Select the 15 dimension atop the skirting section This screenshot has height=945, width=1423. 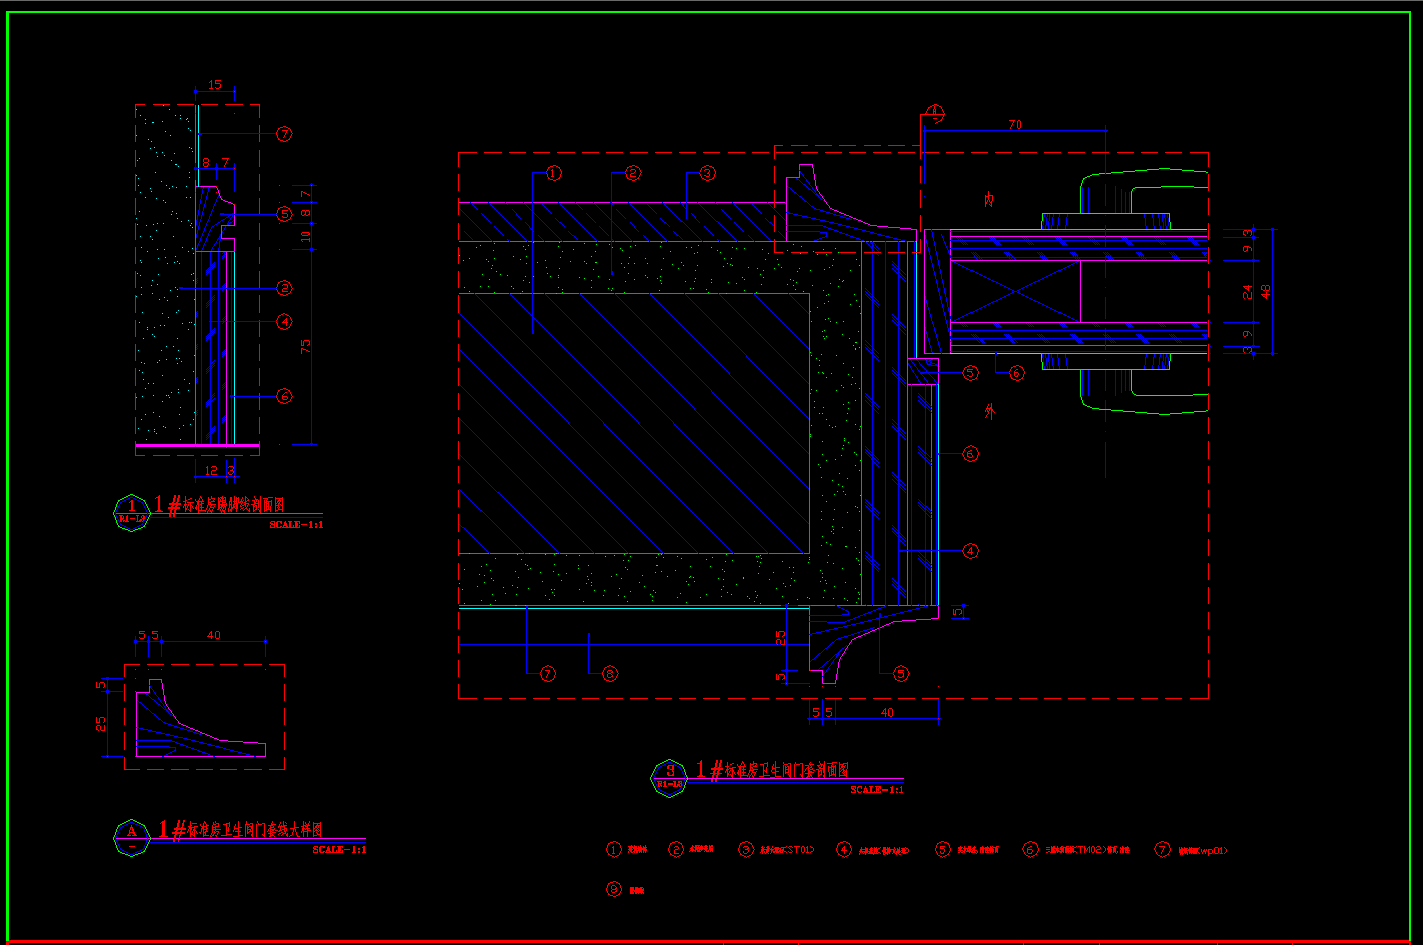tap(214, 86)
